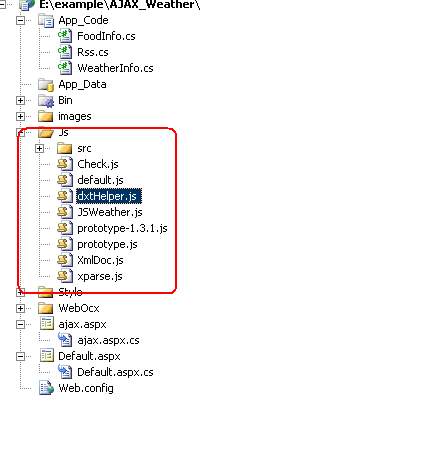Viewport: 430px width, 456px height.
Task: Select the Bin folder label
Action: 65,100
